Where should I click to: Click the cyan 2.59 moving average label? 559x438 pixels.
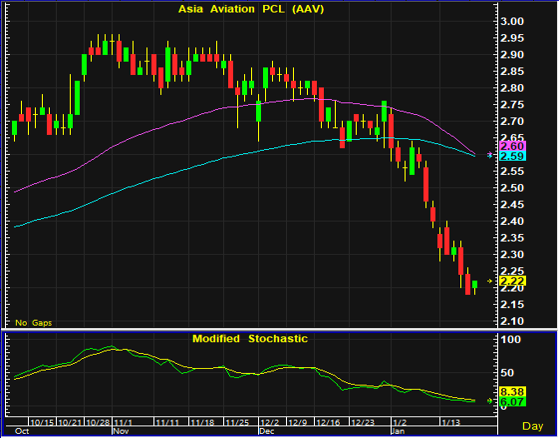coord(513,156)
